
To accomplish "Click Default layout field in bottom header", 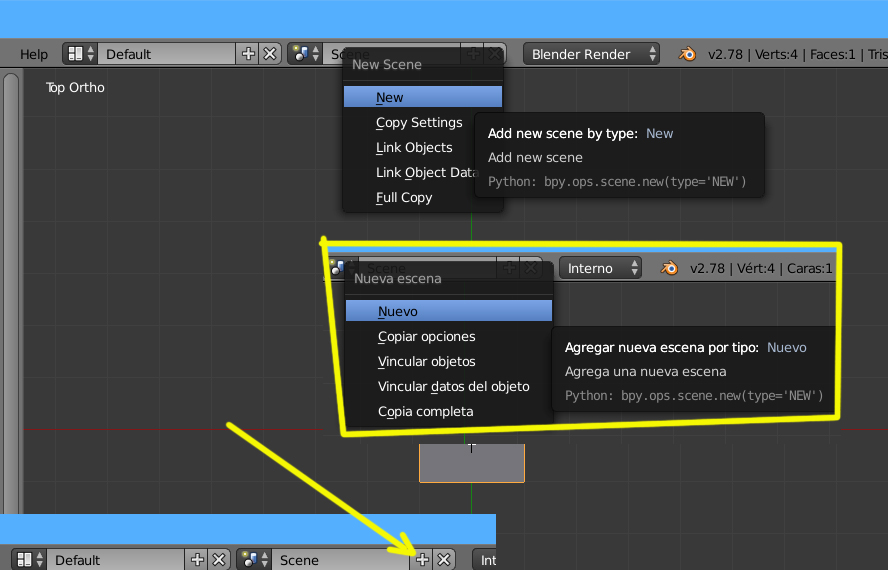I will [x=115, y=560].
